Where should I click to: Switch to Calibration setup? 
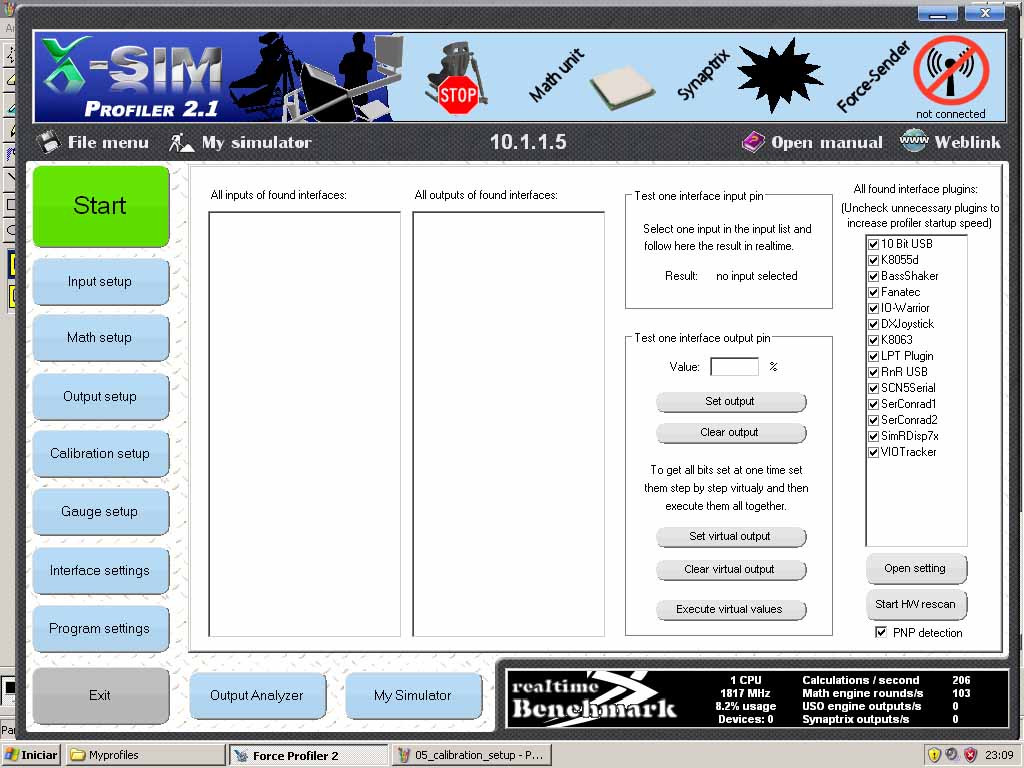pyautogui.click(x=101, y=453)
